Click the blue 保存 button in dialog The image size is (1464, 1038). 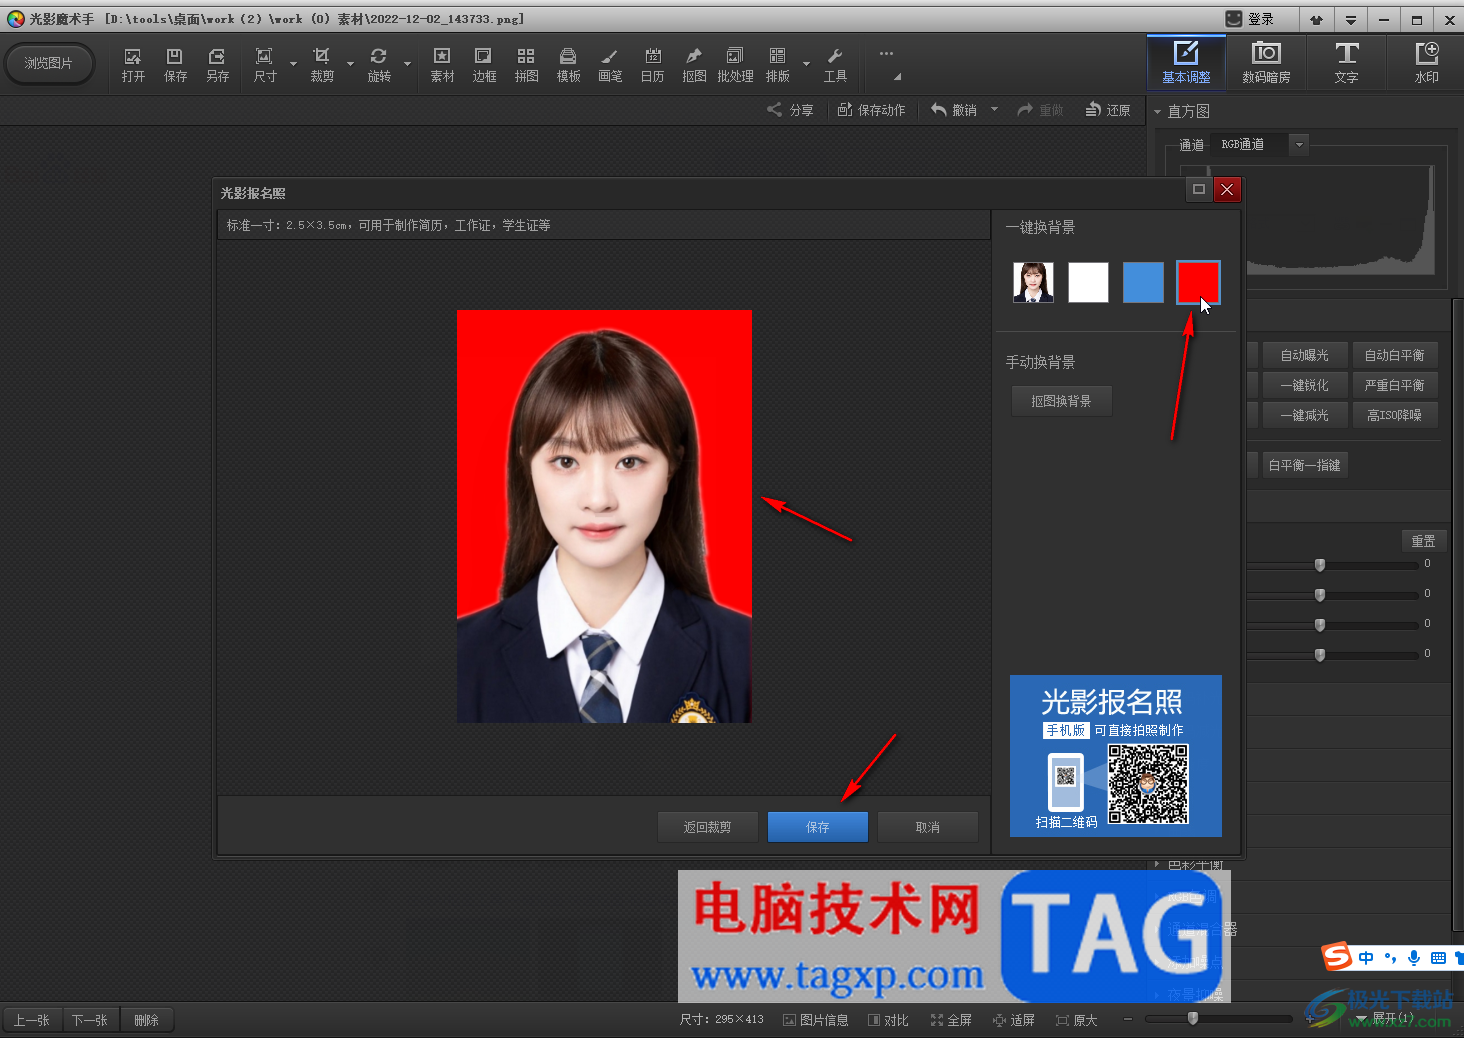click(x=817, y=827)
